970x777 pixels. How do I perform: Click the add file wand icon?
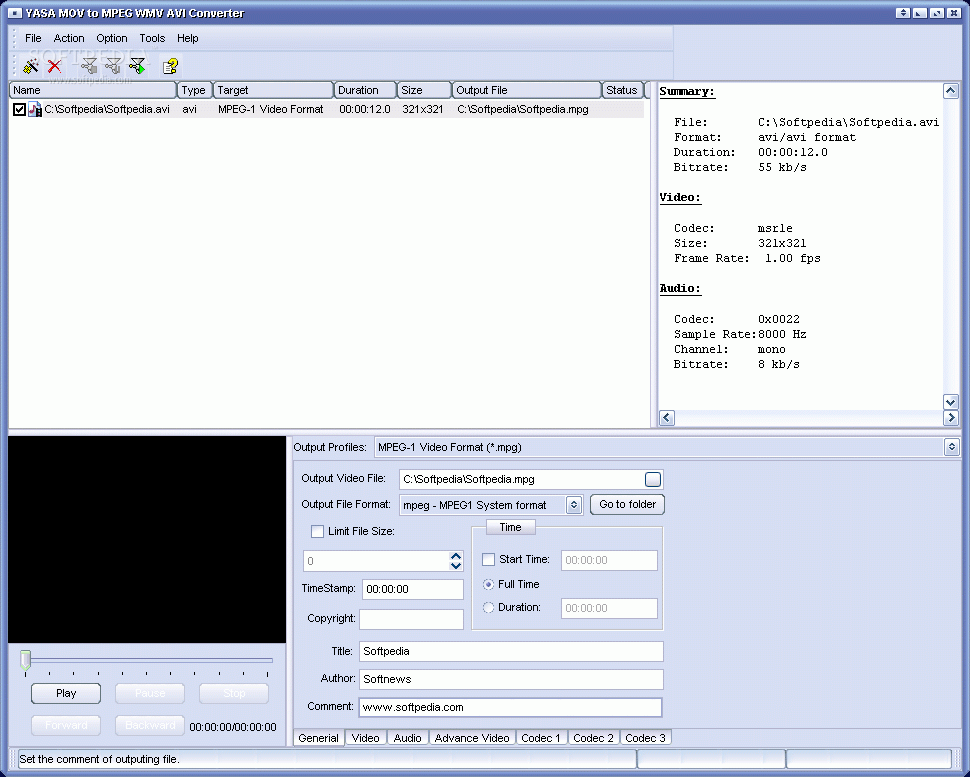click(x=30, y=66)
